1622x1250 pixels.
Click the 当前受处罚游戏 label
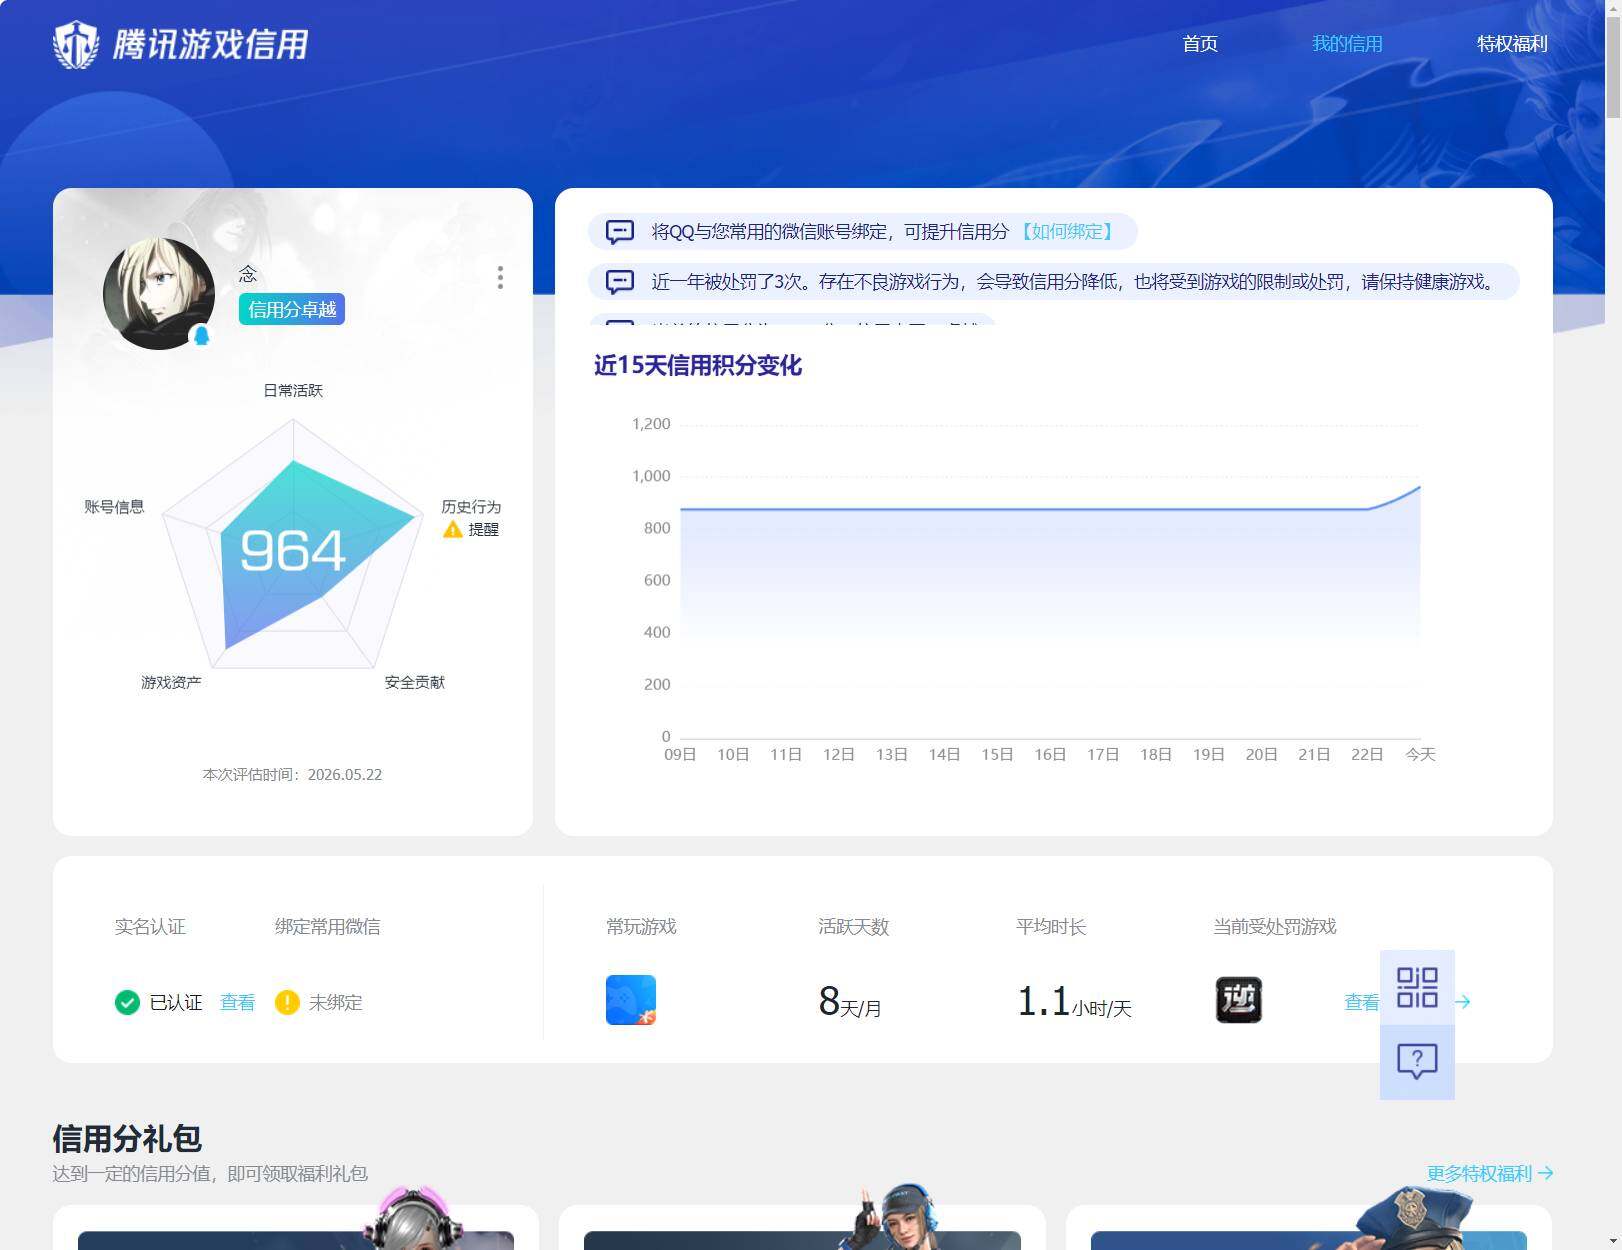1275,927
